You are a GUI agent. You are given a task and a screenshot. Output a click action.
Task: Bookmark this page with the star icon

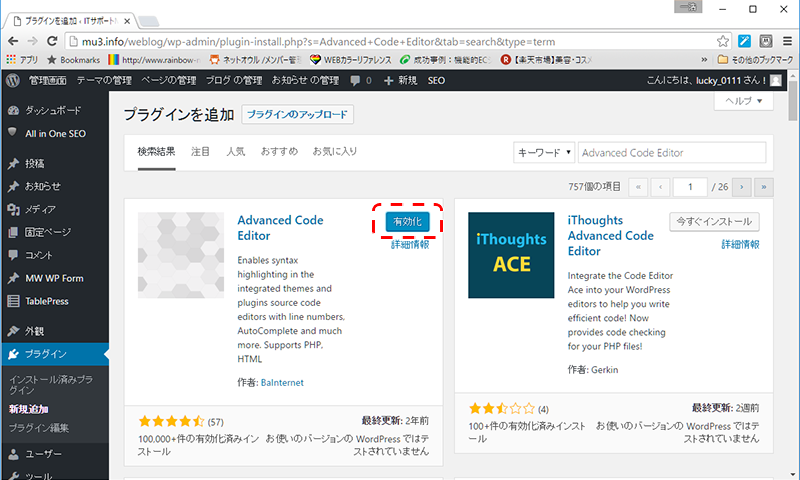click(722, 41)
